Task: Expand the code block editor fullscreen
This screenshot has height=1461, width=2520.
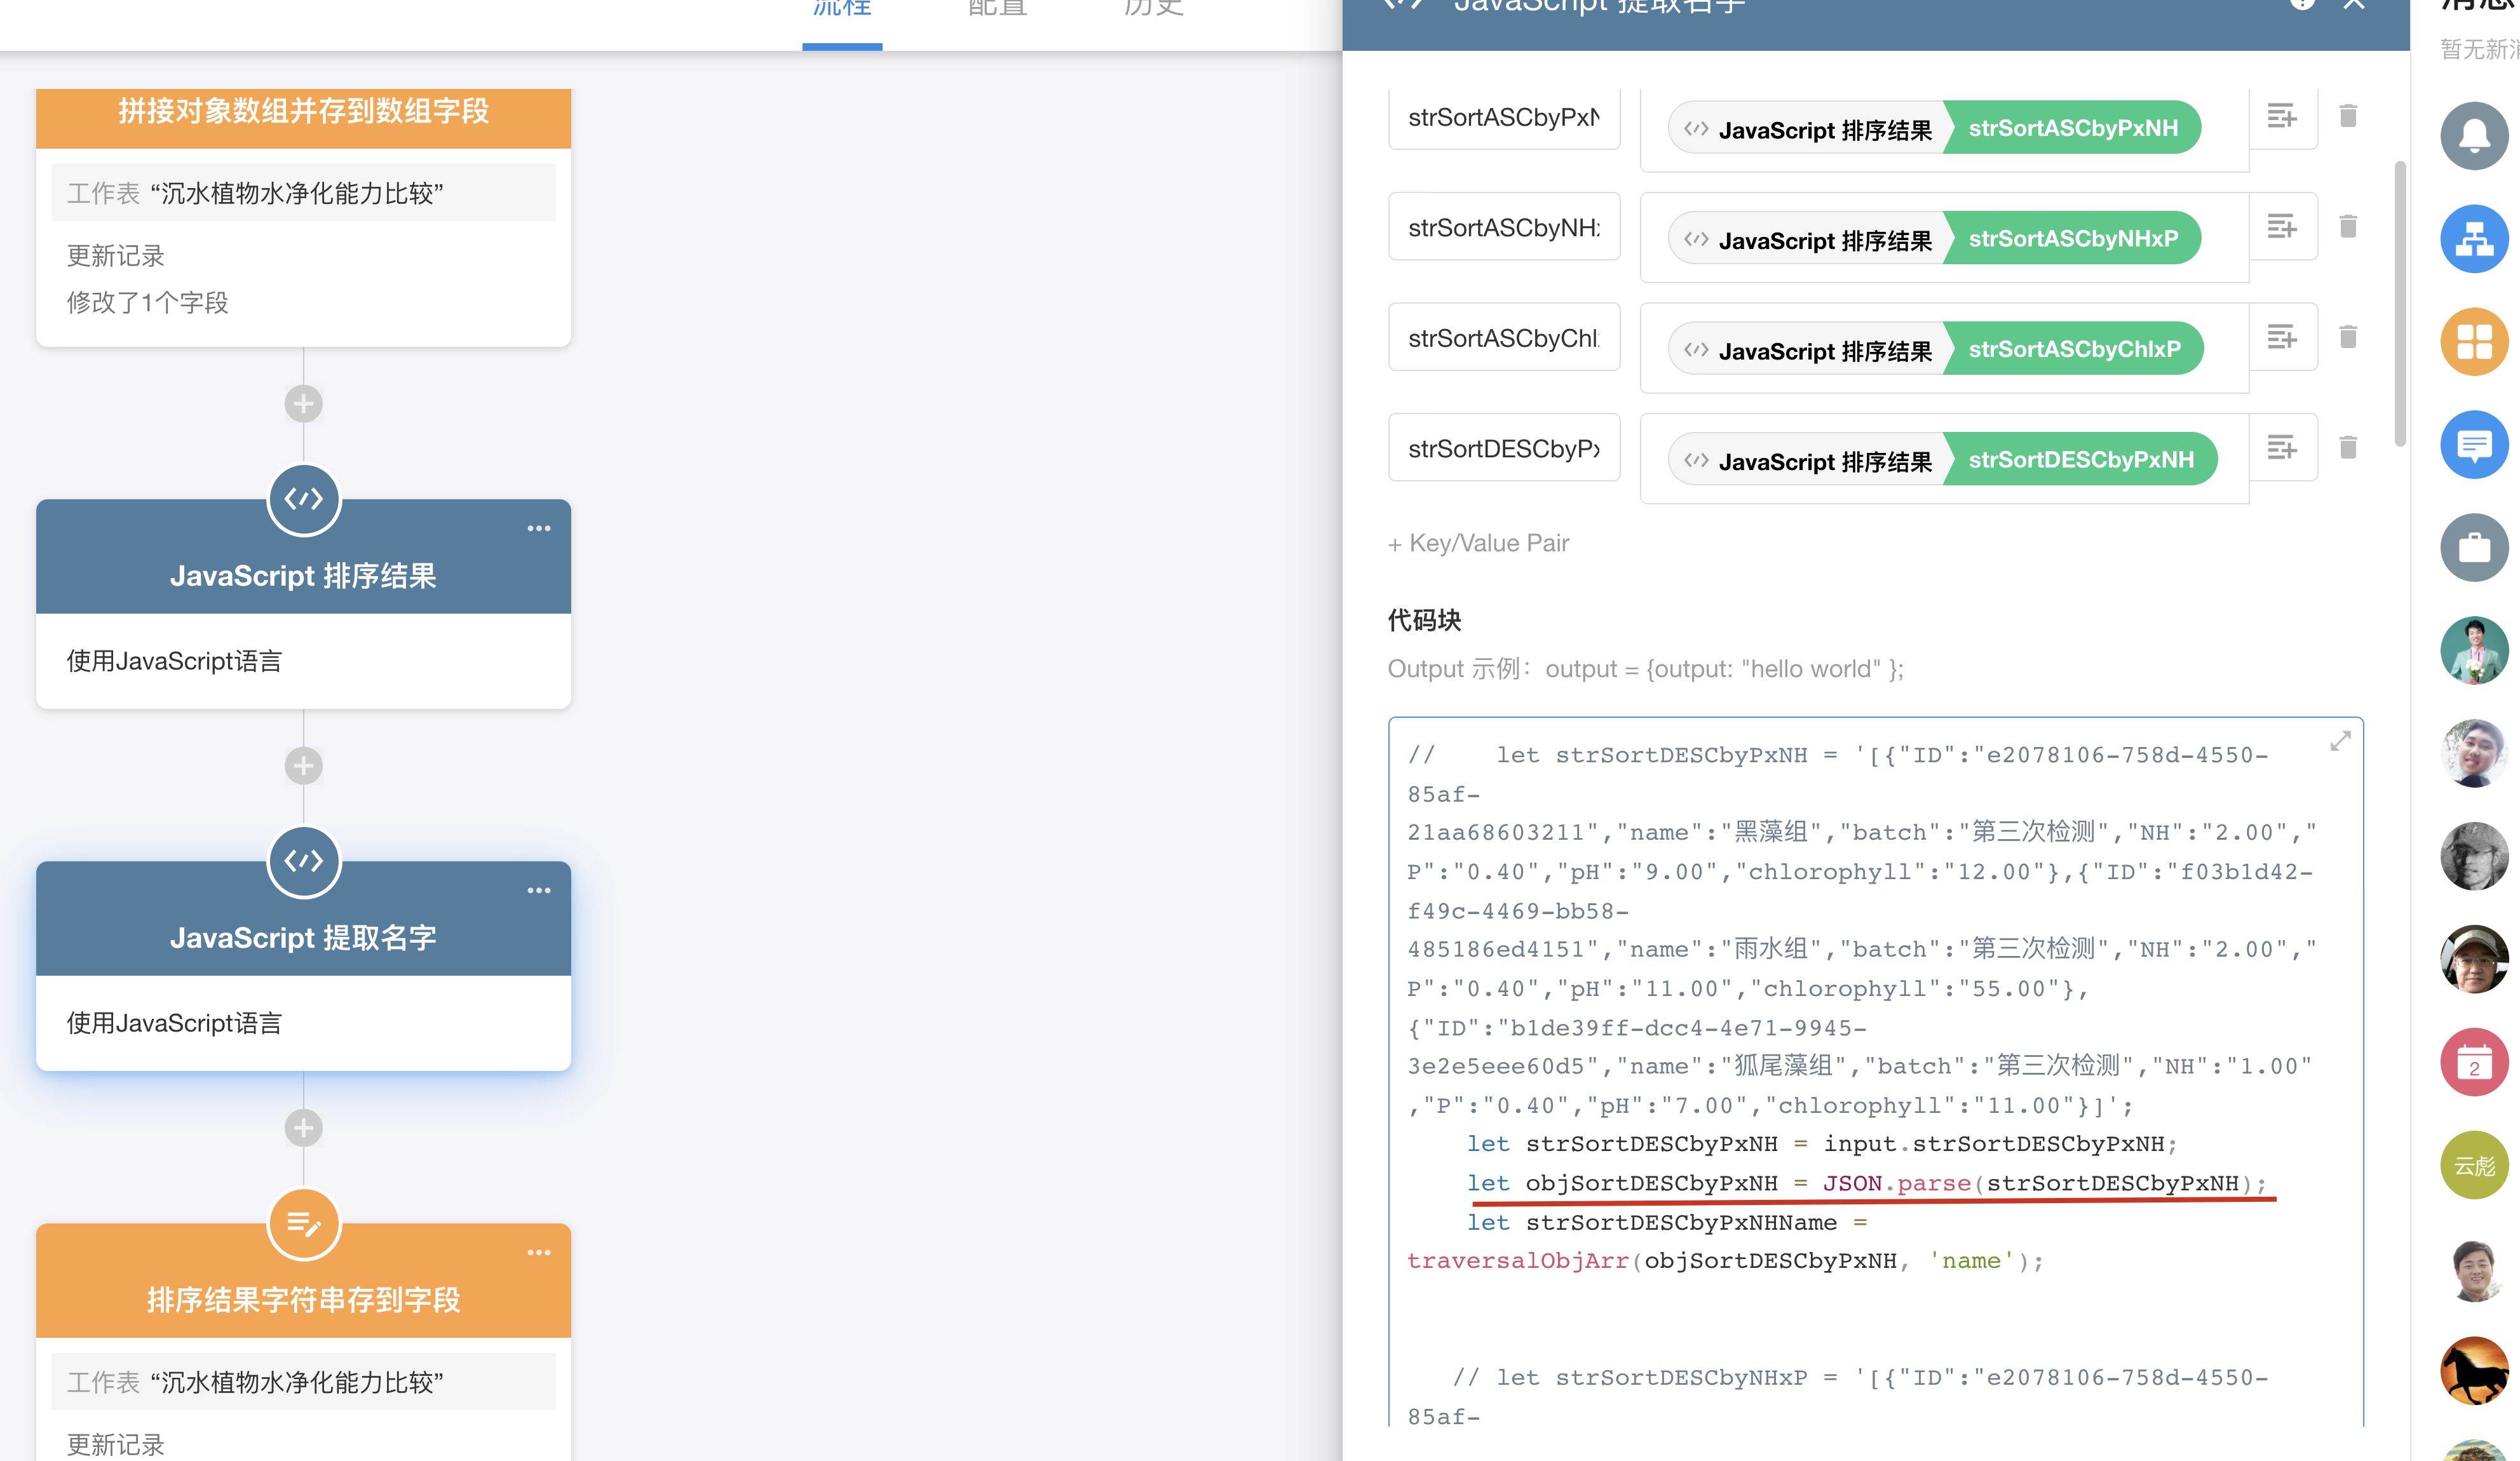Action: coord(2340,741)
